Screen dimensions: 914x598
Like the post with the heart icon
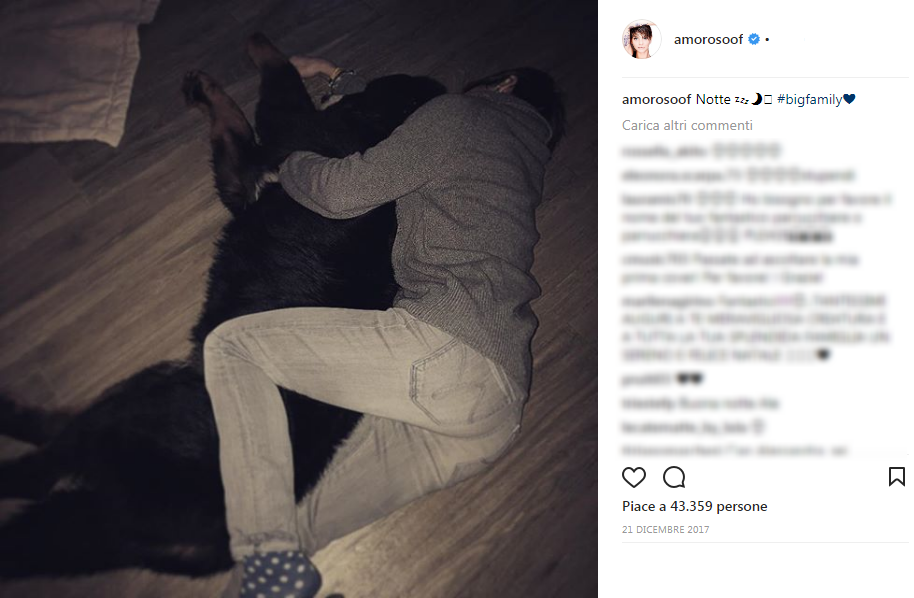634,477
